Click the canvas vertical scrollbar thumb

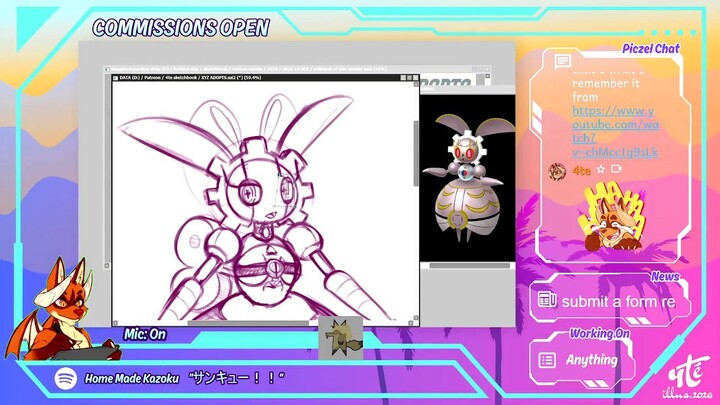pos(416,153)
